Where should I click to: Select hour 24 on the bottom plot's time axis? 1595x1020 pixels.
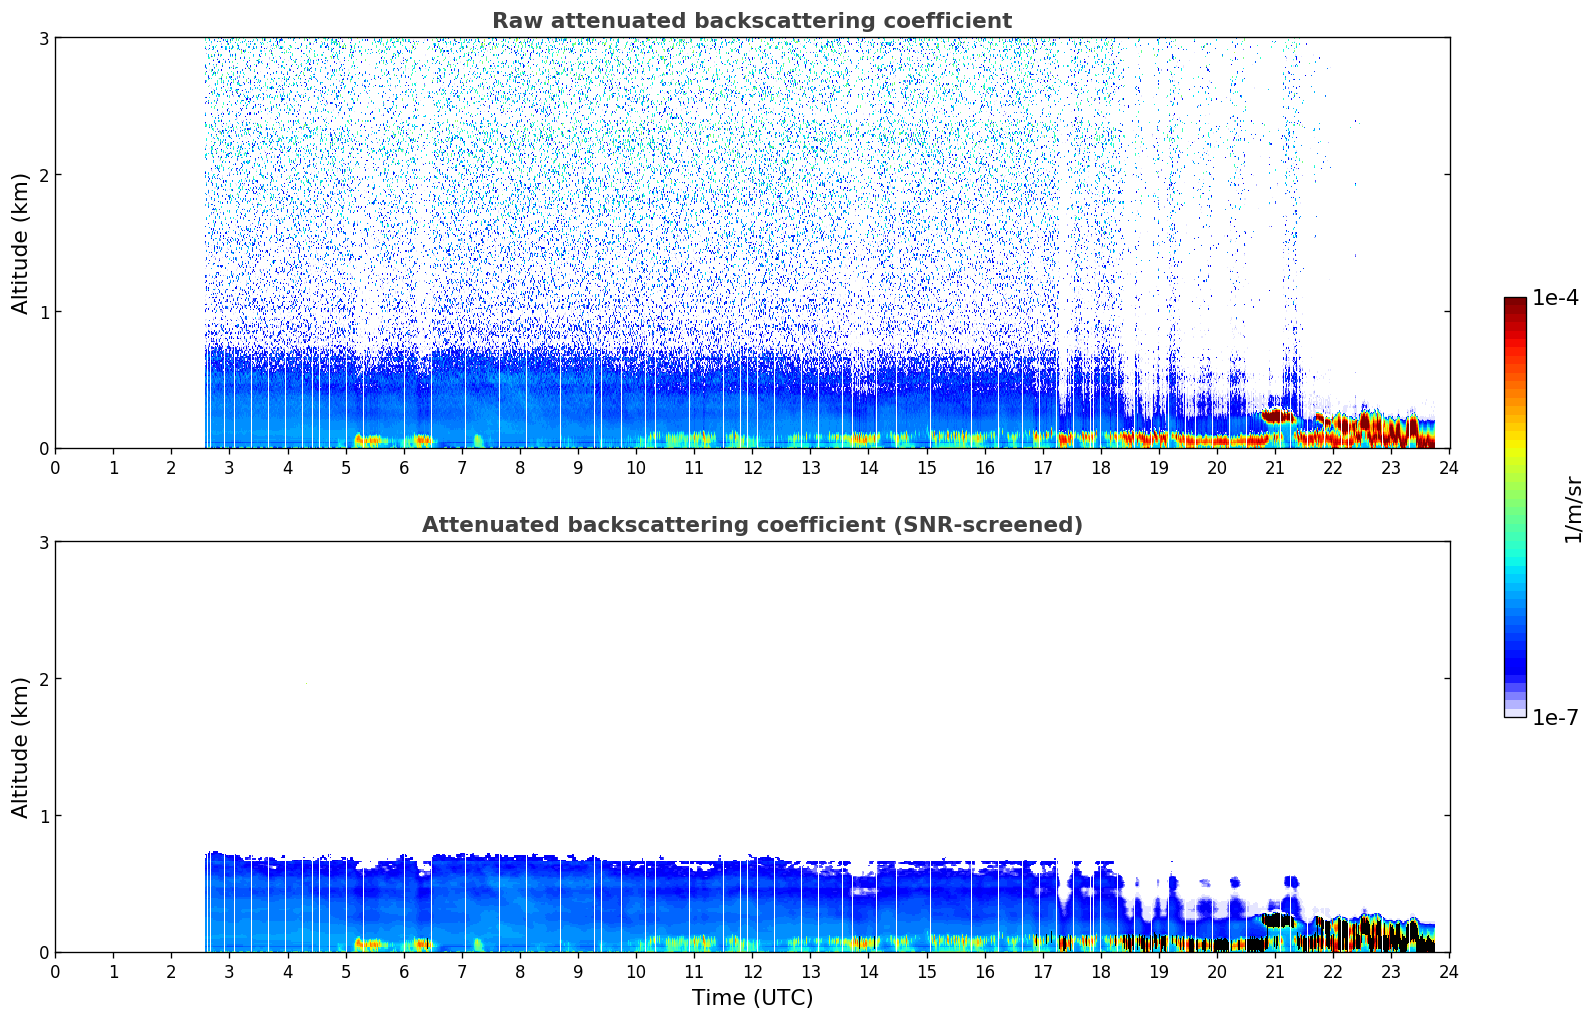1449,972
